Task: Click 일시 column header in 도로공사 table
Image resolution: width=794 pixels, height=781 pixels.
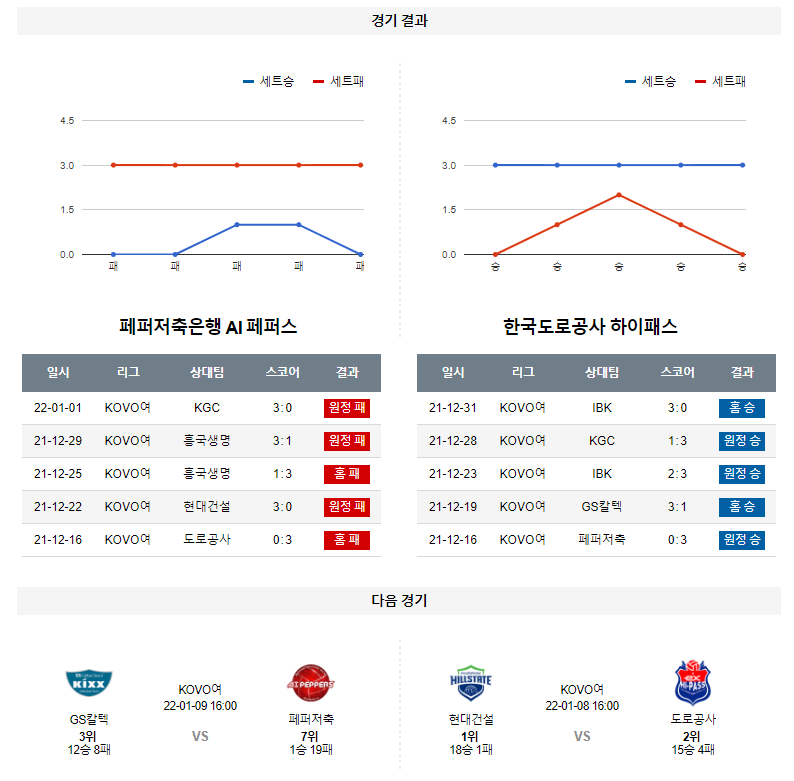Action: pyautogui.click(x=453, y=372)
